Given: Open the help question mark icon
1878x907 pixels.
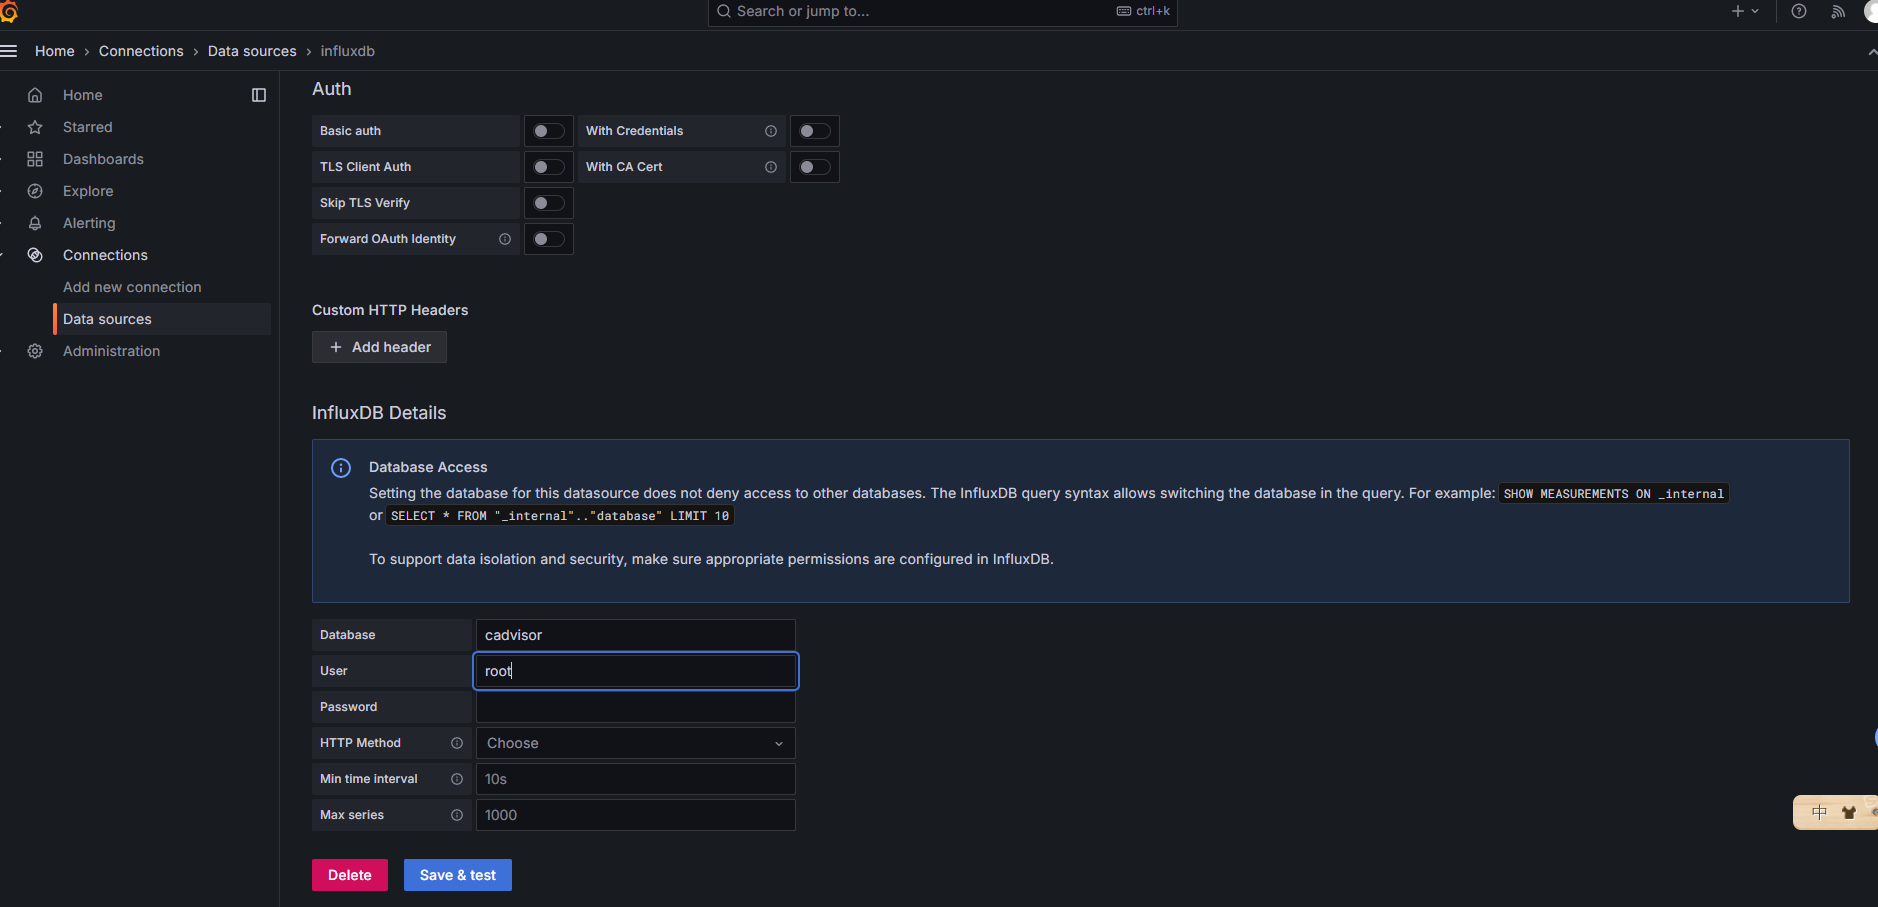Looking at the screenshot, I should click(1799, 11).
